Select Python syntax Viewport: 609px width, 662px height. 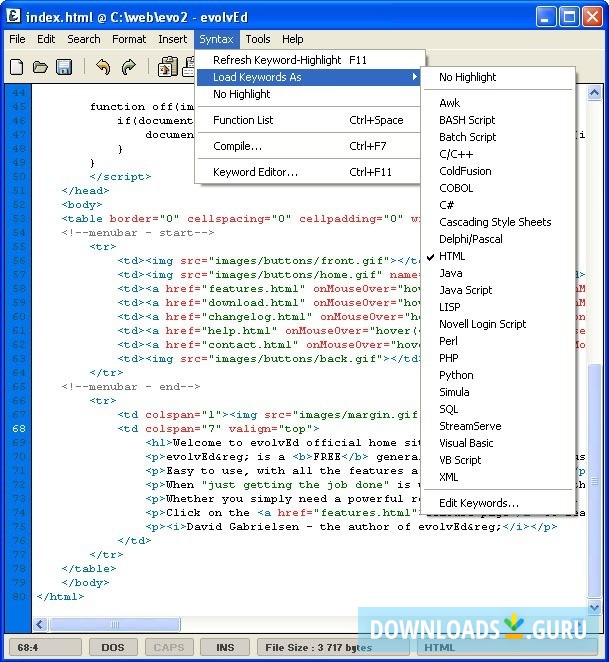(x=498, y=375)
